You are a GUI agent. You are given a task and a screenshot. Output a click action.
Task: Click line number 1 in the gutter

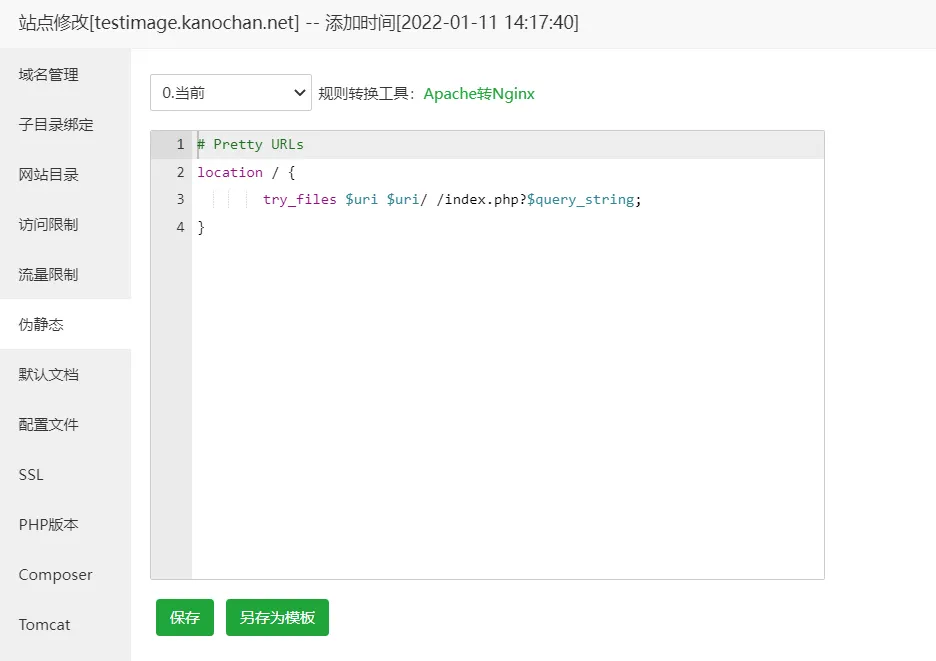coord(180,145)
